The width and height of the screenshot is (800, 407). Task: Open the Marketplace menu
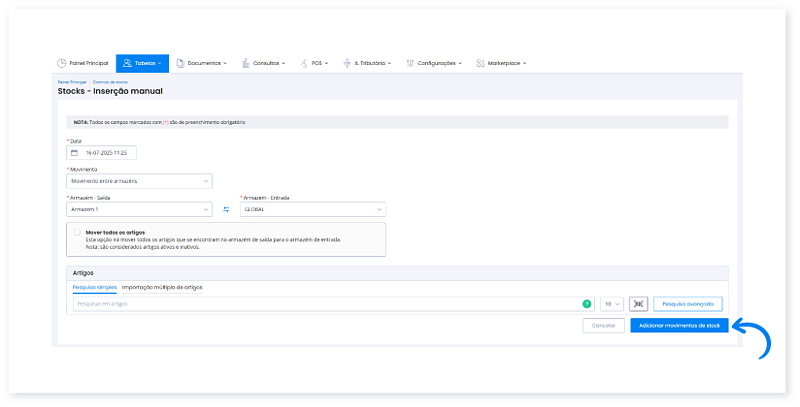[501, 63]
